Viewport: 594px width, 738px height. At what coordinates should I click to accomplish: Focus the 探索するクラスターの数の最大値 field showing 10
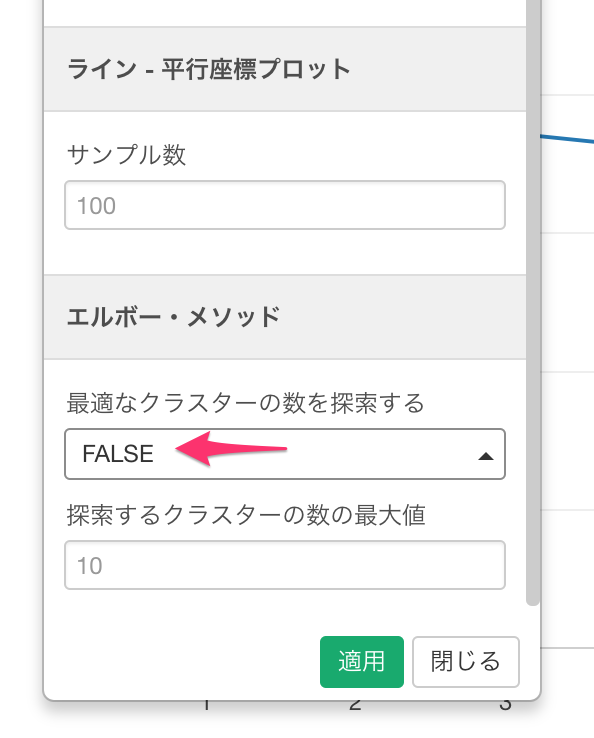click(x=285, y=565)
